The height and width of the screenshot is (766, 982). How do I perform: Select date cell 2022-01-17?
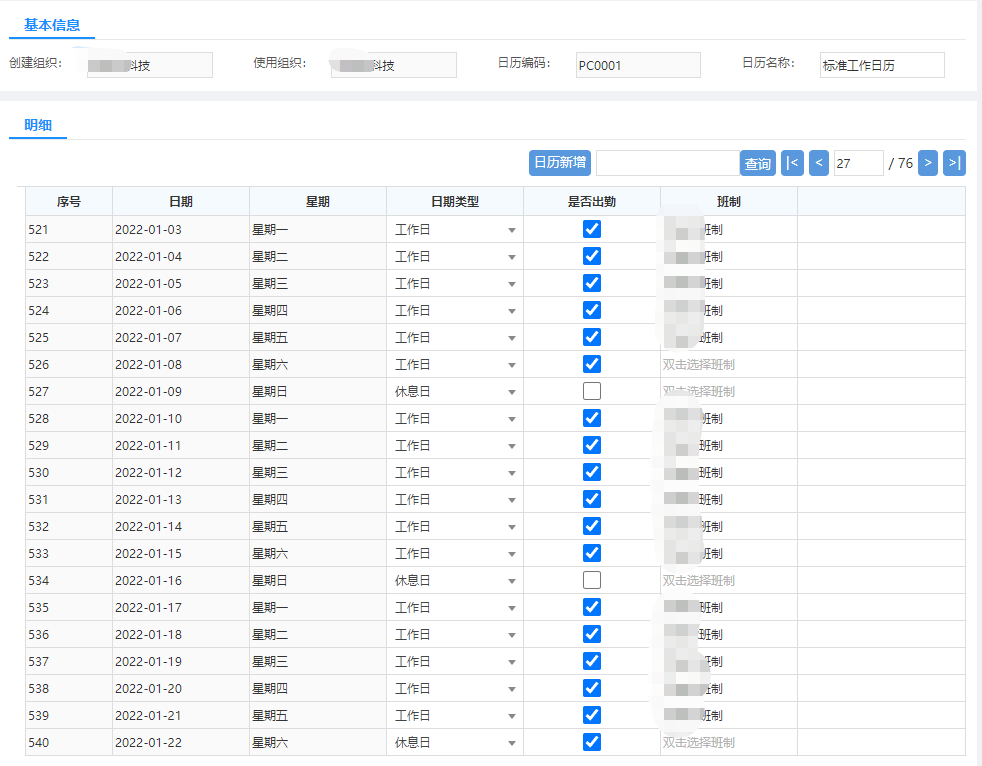click(181, 608)
